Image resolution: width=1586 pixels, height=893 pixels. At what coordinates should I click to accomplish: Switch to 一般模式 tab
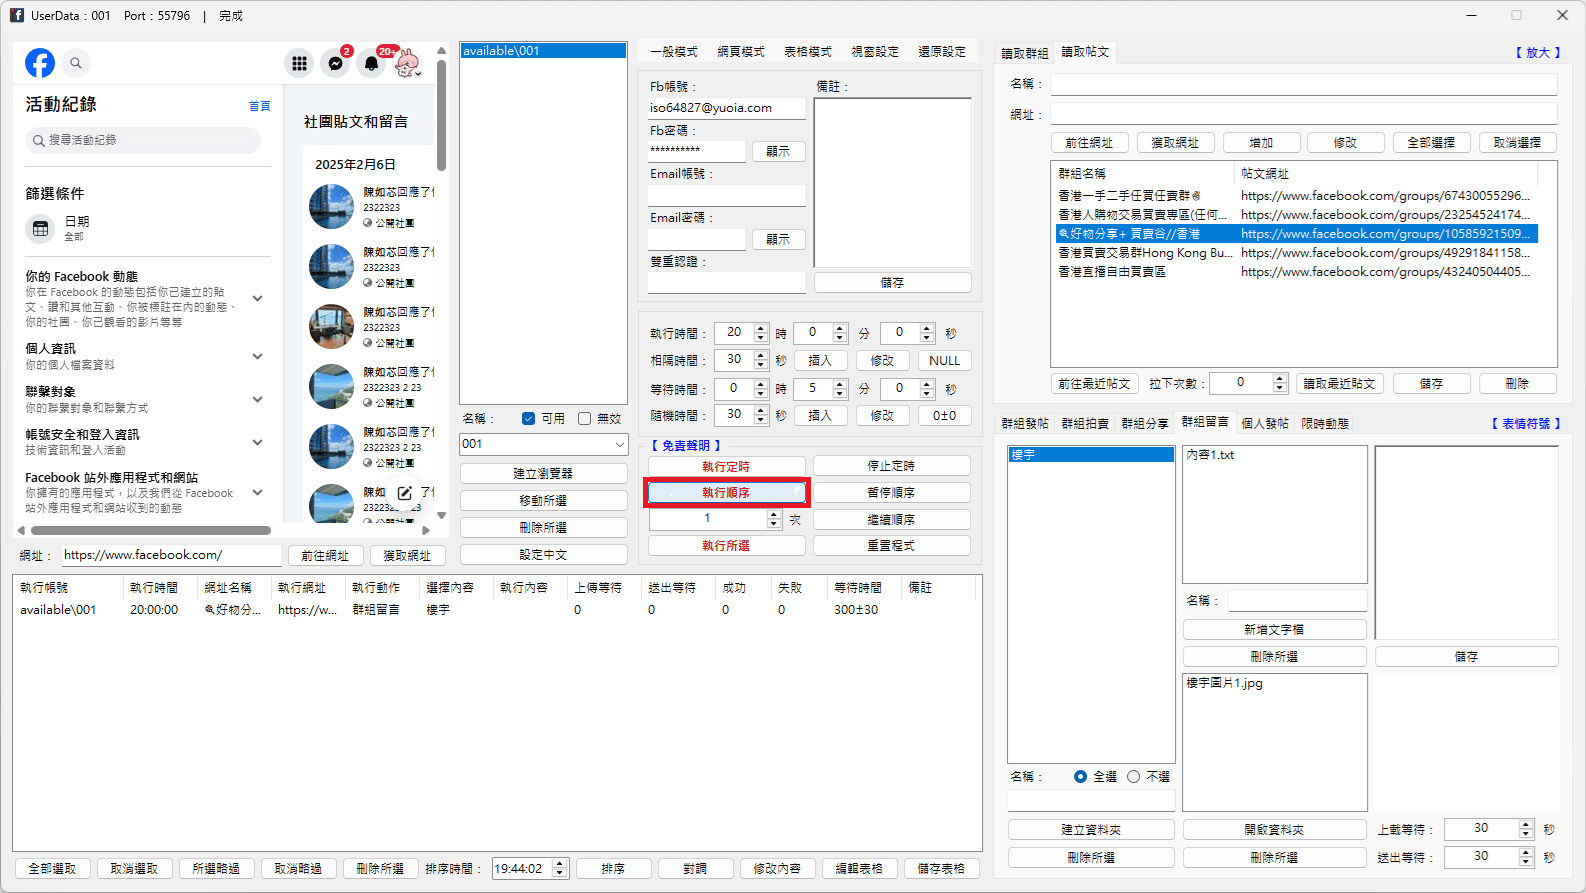(x=674, y=52)
